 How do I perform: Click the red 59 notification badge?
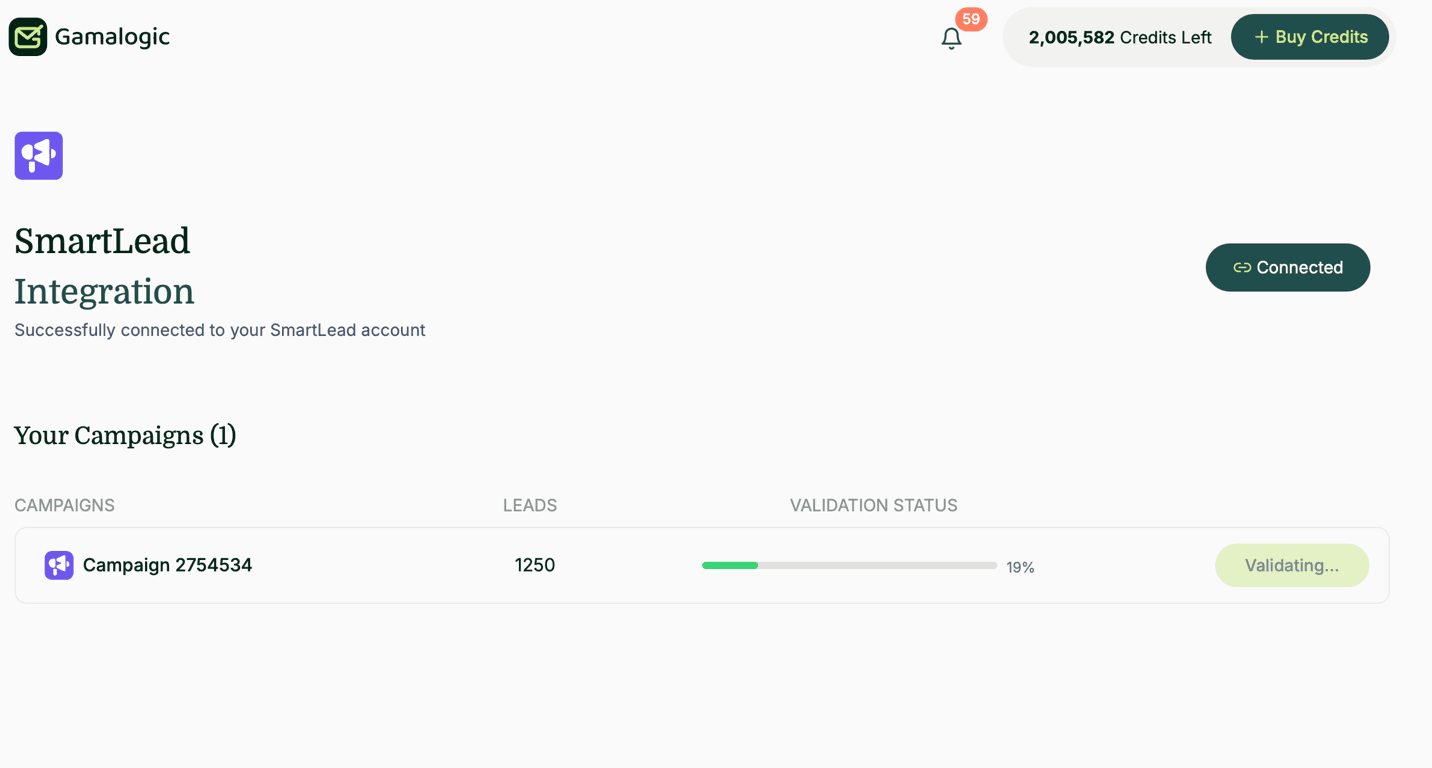click(970, 19)
